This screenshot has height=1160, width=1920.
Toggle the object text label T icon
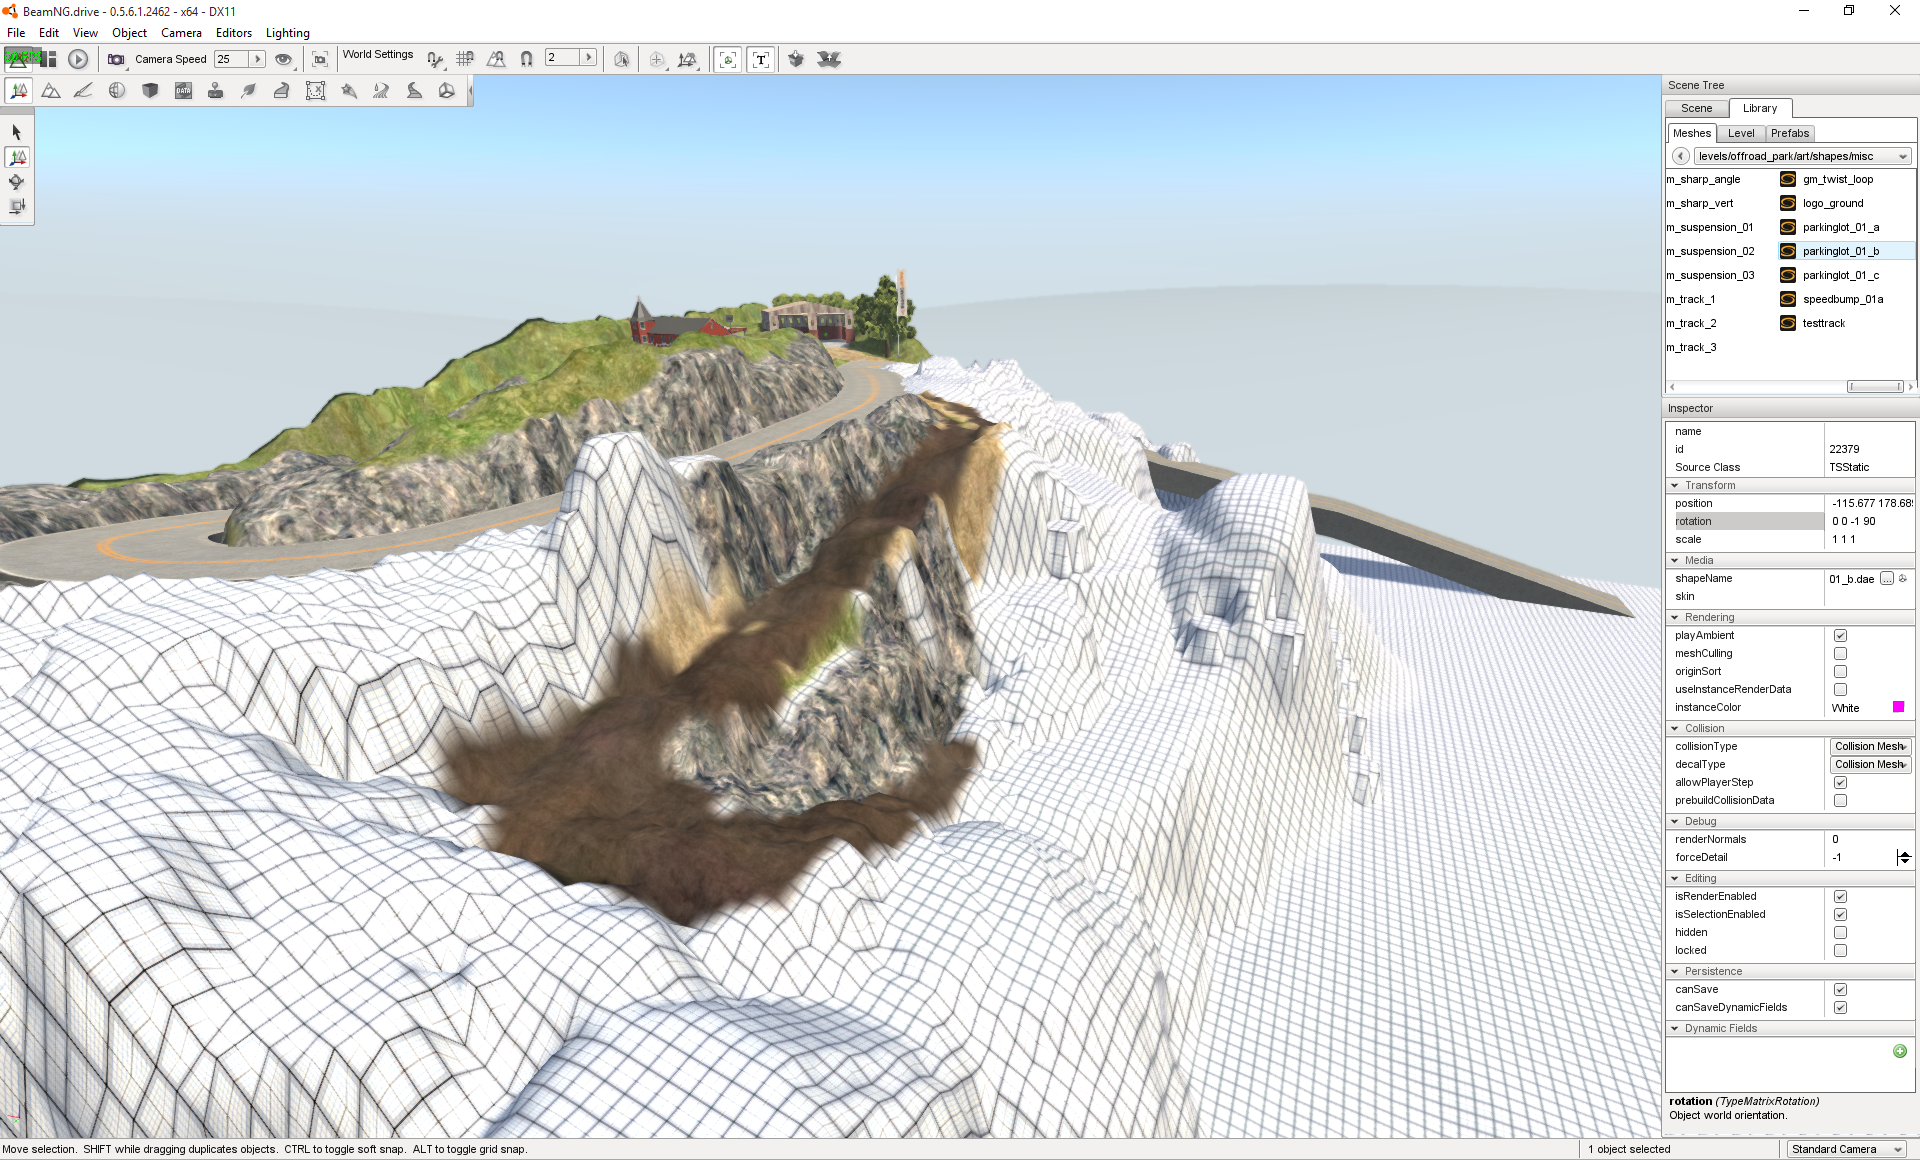click(761, 59)
